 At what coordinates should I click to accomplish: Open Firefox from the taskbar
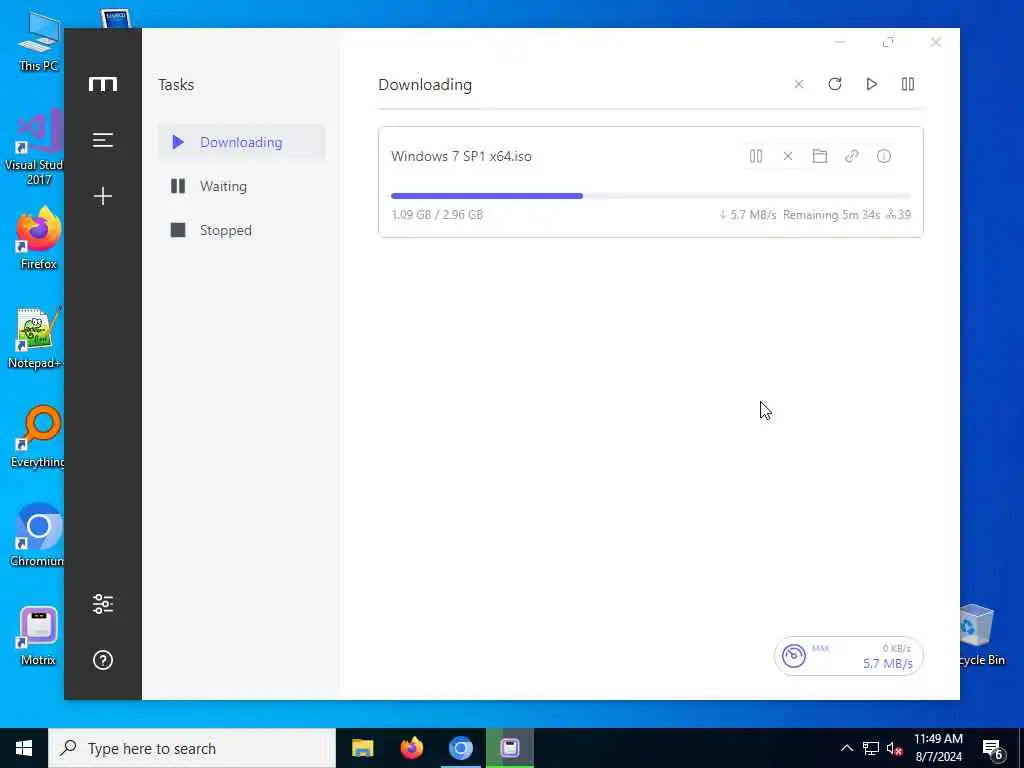pos(411,748)
